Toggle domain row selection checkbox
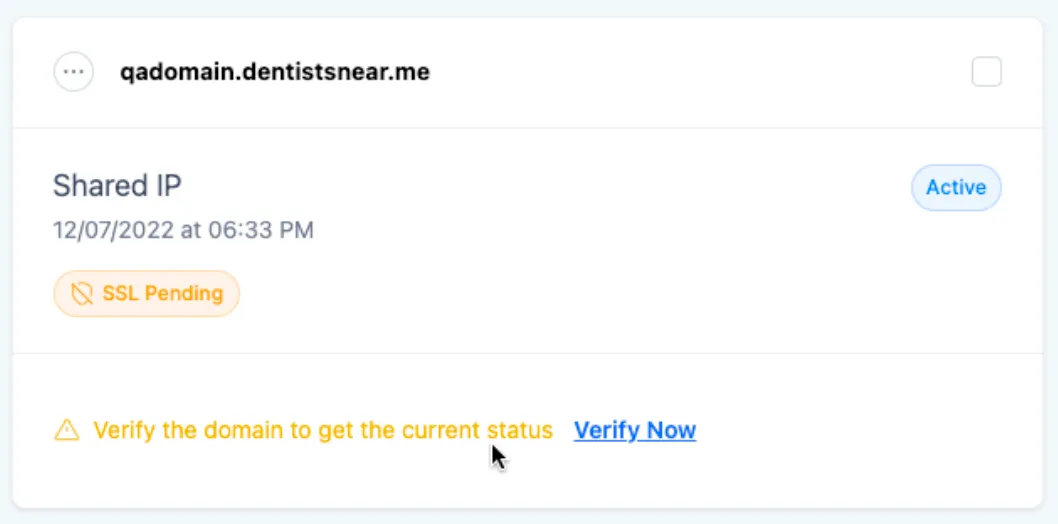This screenshot has width=1058, height=524. tap(986, 72)
